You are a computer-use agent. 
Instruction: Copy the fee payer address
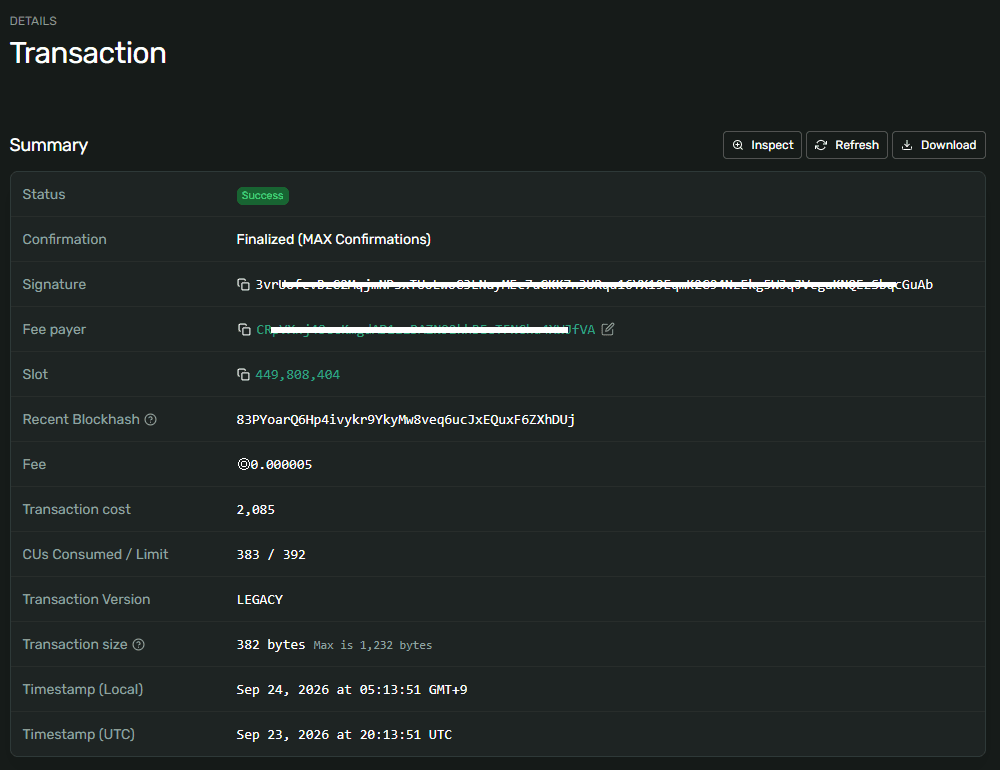[244, 329]
